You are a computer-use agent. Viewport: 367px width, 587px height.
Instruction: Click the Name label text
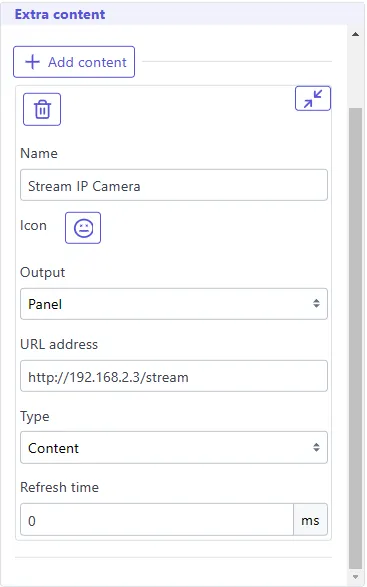39,153
